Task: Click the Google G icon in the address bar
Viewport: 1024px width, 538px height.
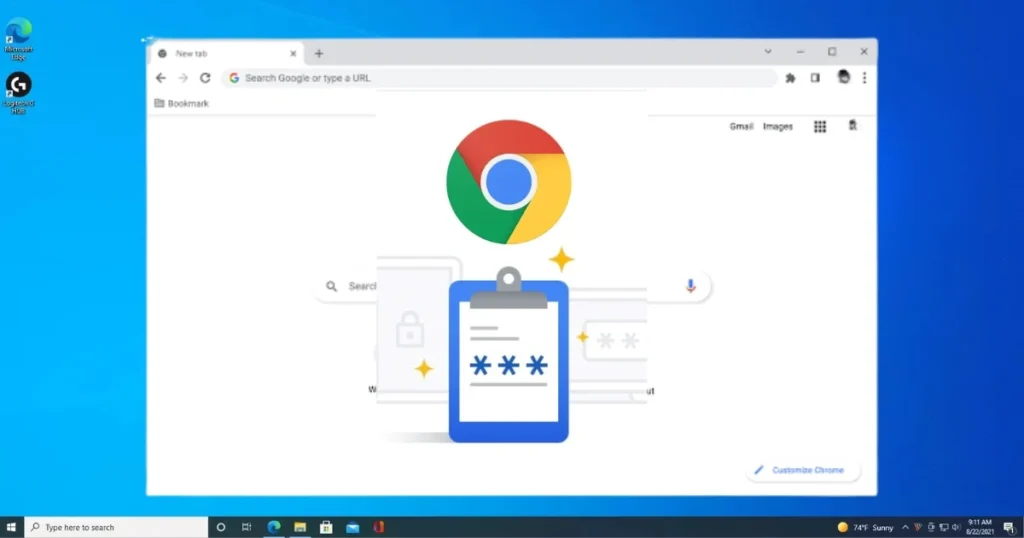Action: (234, 78)
